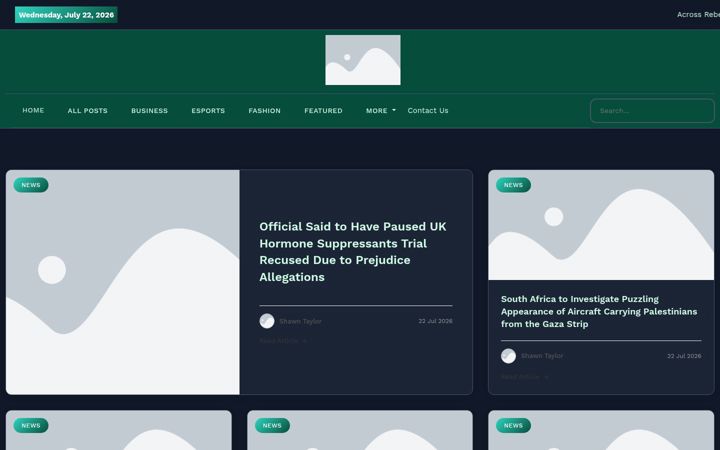The image size is (720, 450).
Task: Click the site logo image in header
Action: pyautogui.click(x=363, y=60)
